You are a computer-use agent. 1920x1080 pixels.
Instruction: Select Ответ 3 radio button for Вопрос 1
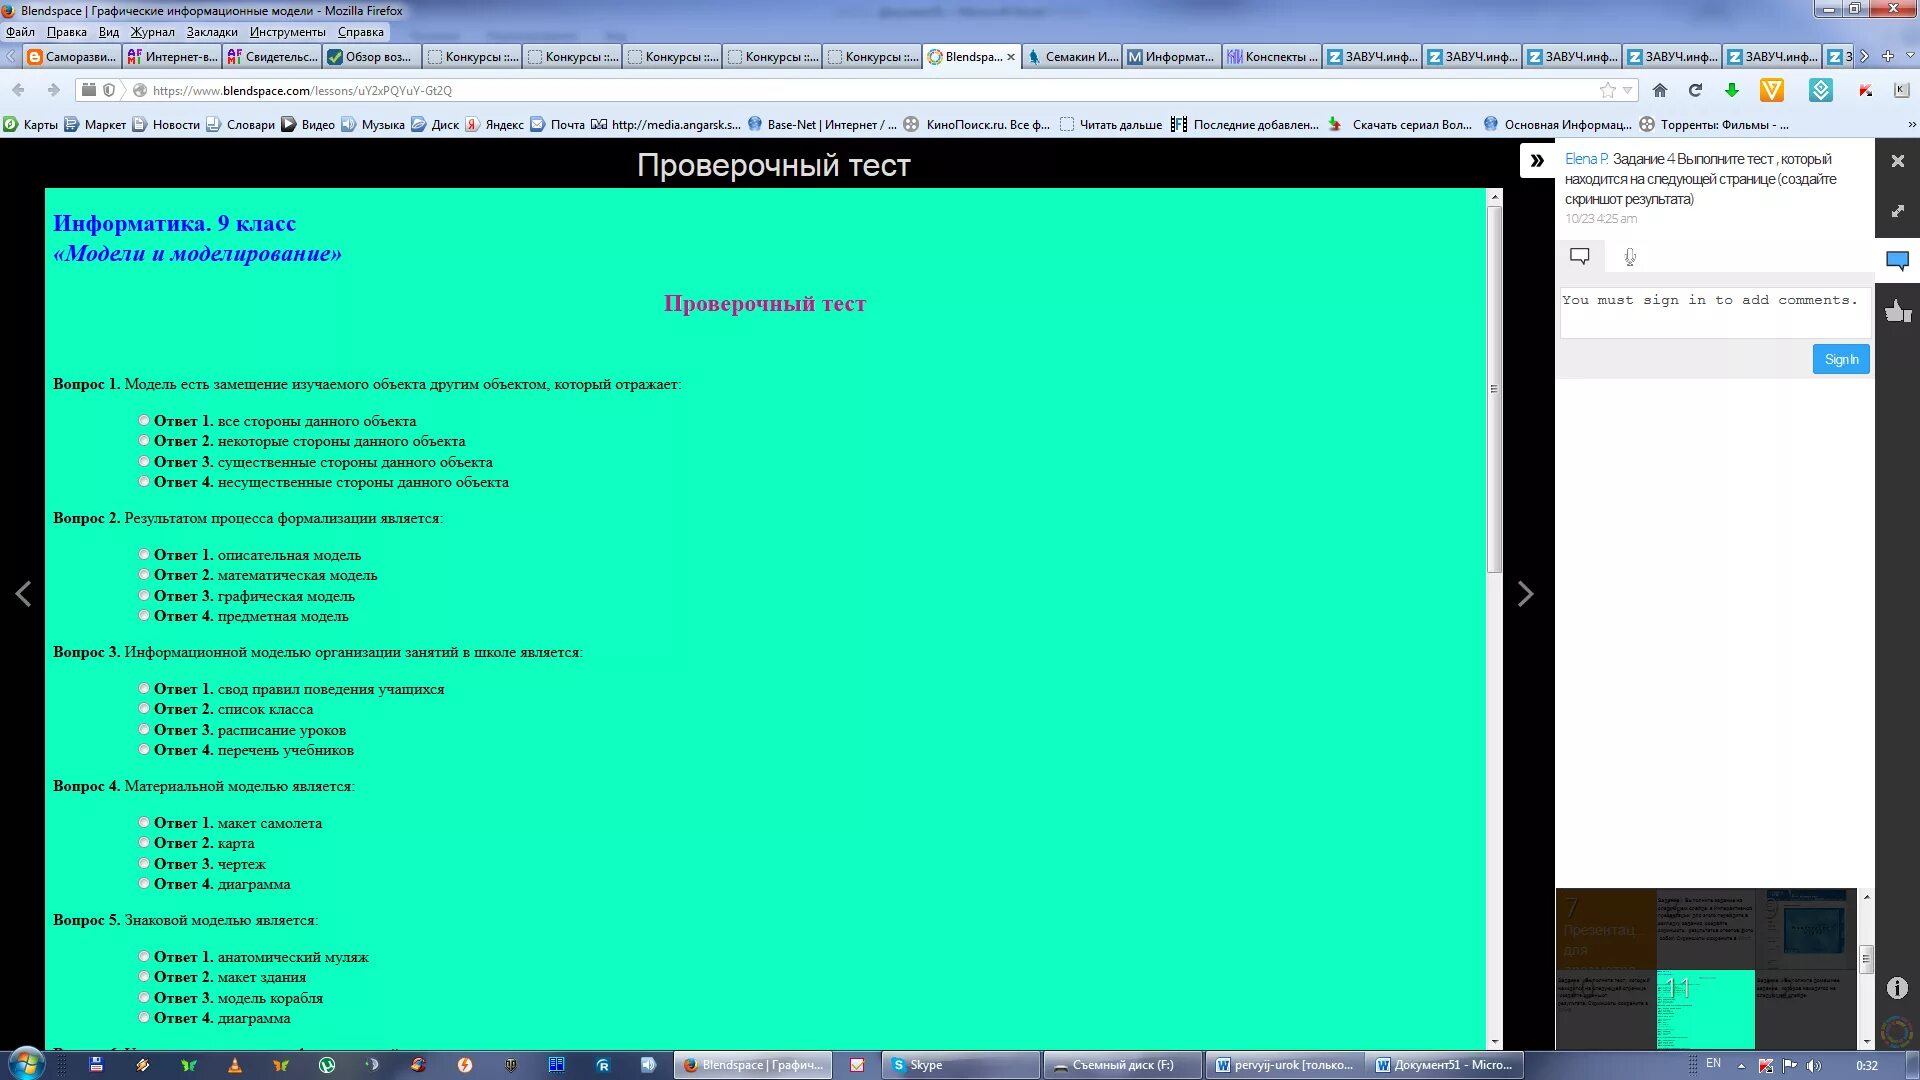click(x=144, y=460)
